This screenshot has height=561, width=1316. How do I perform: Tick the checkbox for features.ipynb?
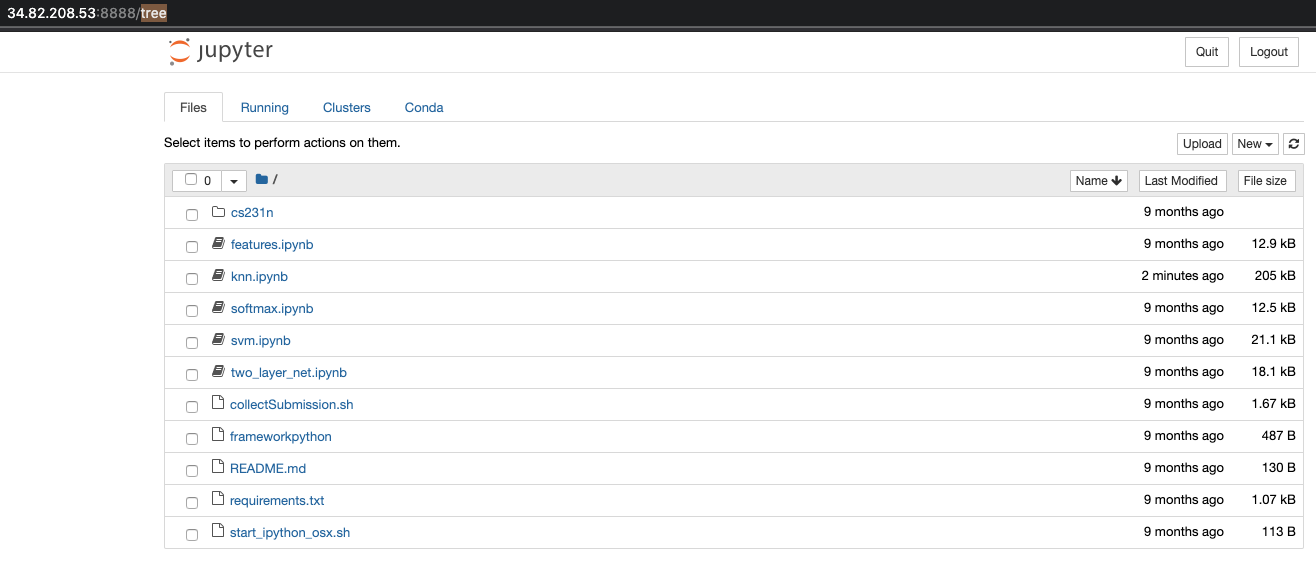192,246
